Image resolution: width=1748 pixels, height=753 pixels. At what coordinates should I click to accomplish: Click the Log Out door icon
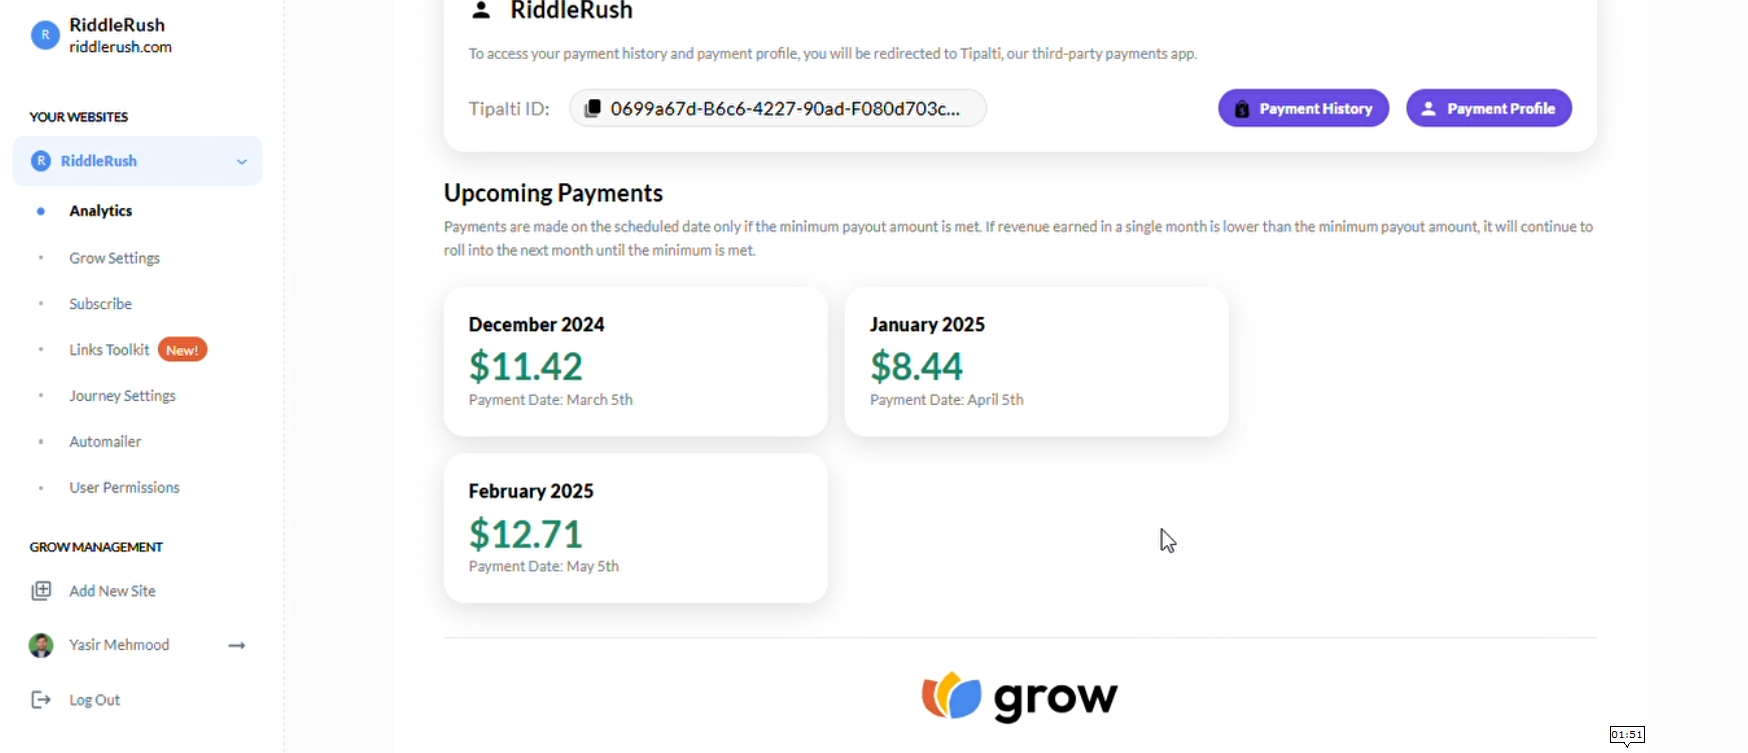click(41, 700)
